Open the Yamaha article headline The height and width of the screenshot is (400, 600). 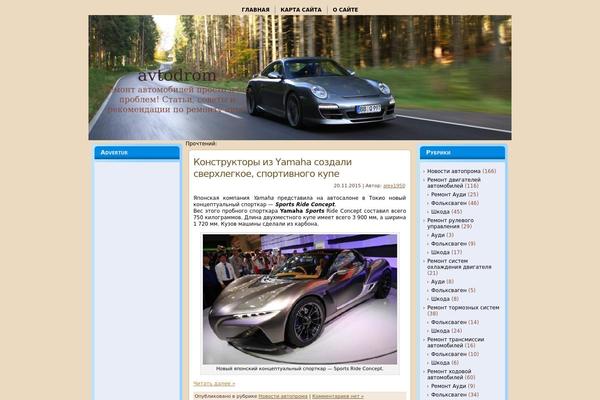272,168
